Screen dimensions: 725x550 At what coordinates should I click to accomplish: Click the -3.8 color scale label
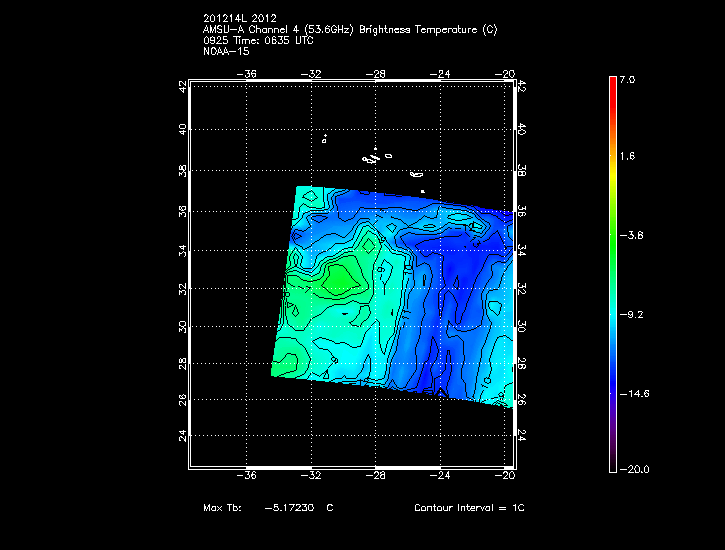coord(633,235)
